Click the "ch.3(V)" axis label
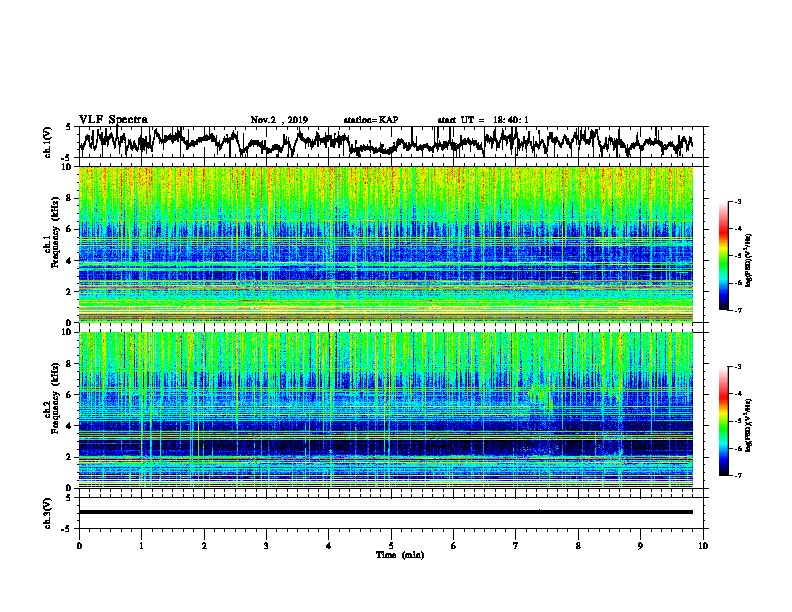Image resolution: width=792 pixels, height=612 pixels. click(x=47, y=513)
